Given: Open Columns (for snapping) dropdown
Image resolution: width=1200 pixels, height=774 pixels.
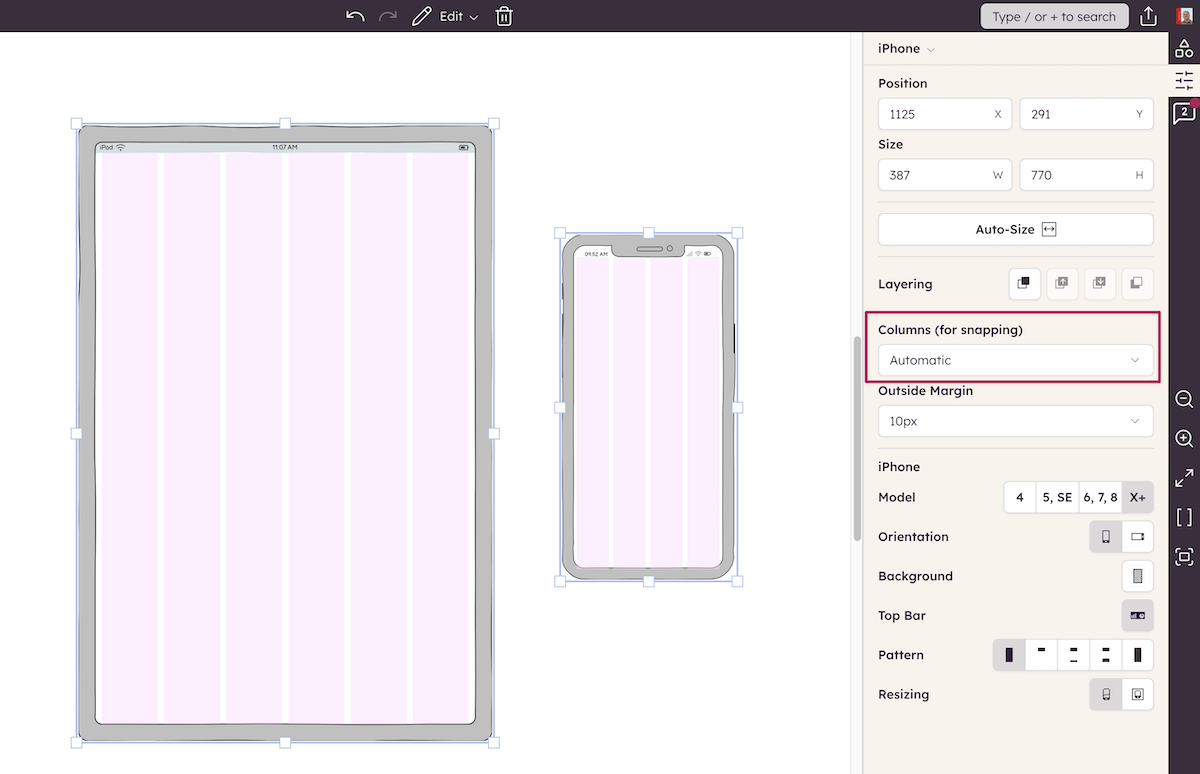Looking at the screenshot, I should coord(1015,360).
